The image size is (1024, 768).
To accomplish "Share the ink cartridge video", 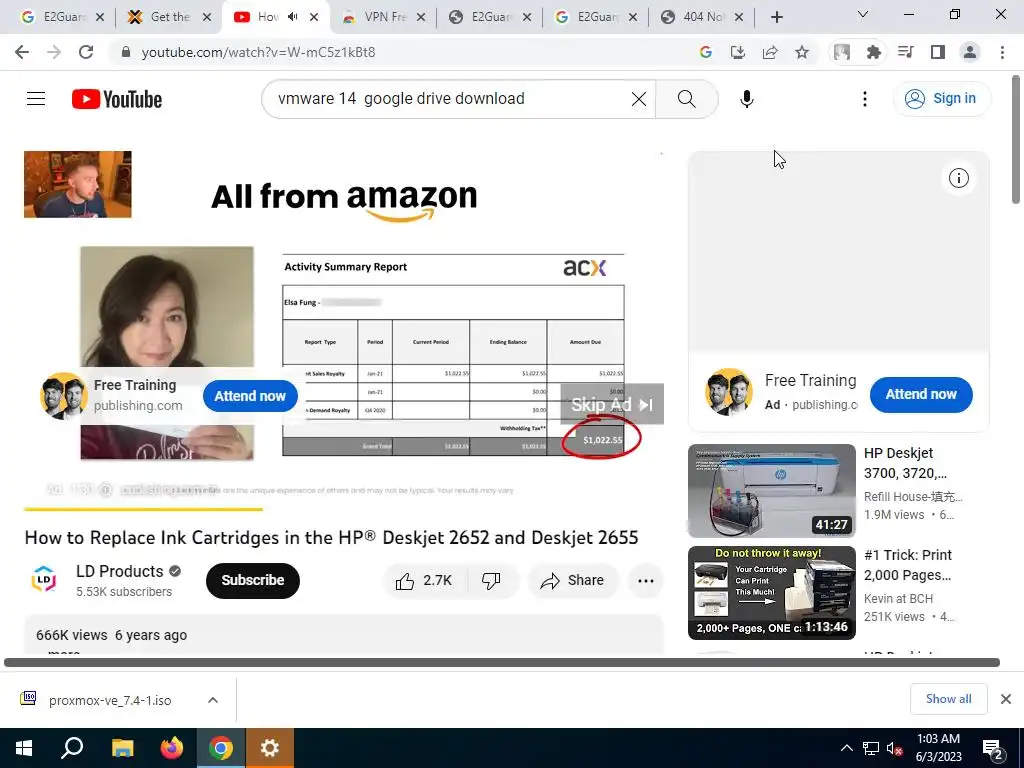I will point(572,581).
